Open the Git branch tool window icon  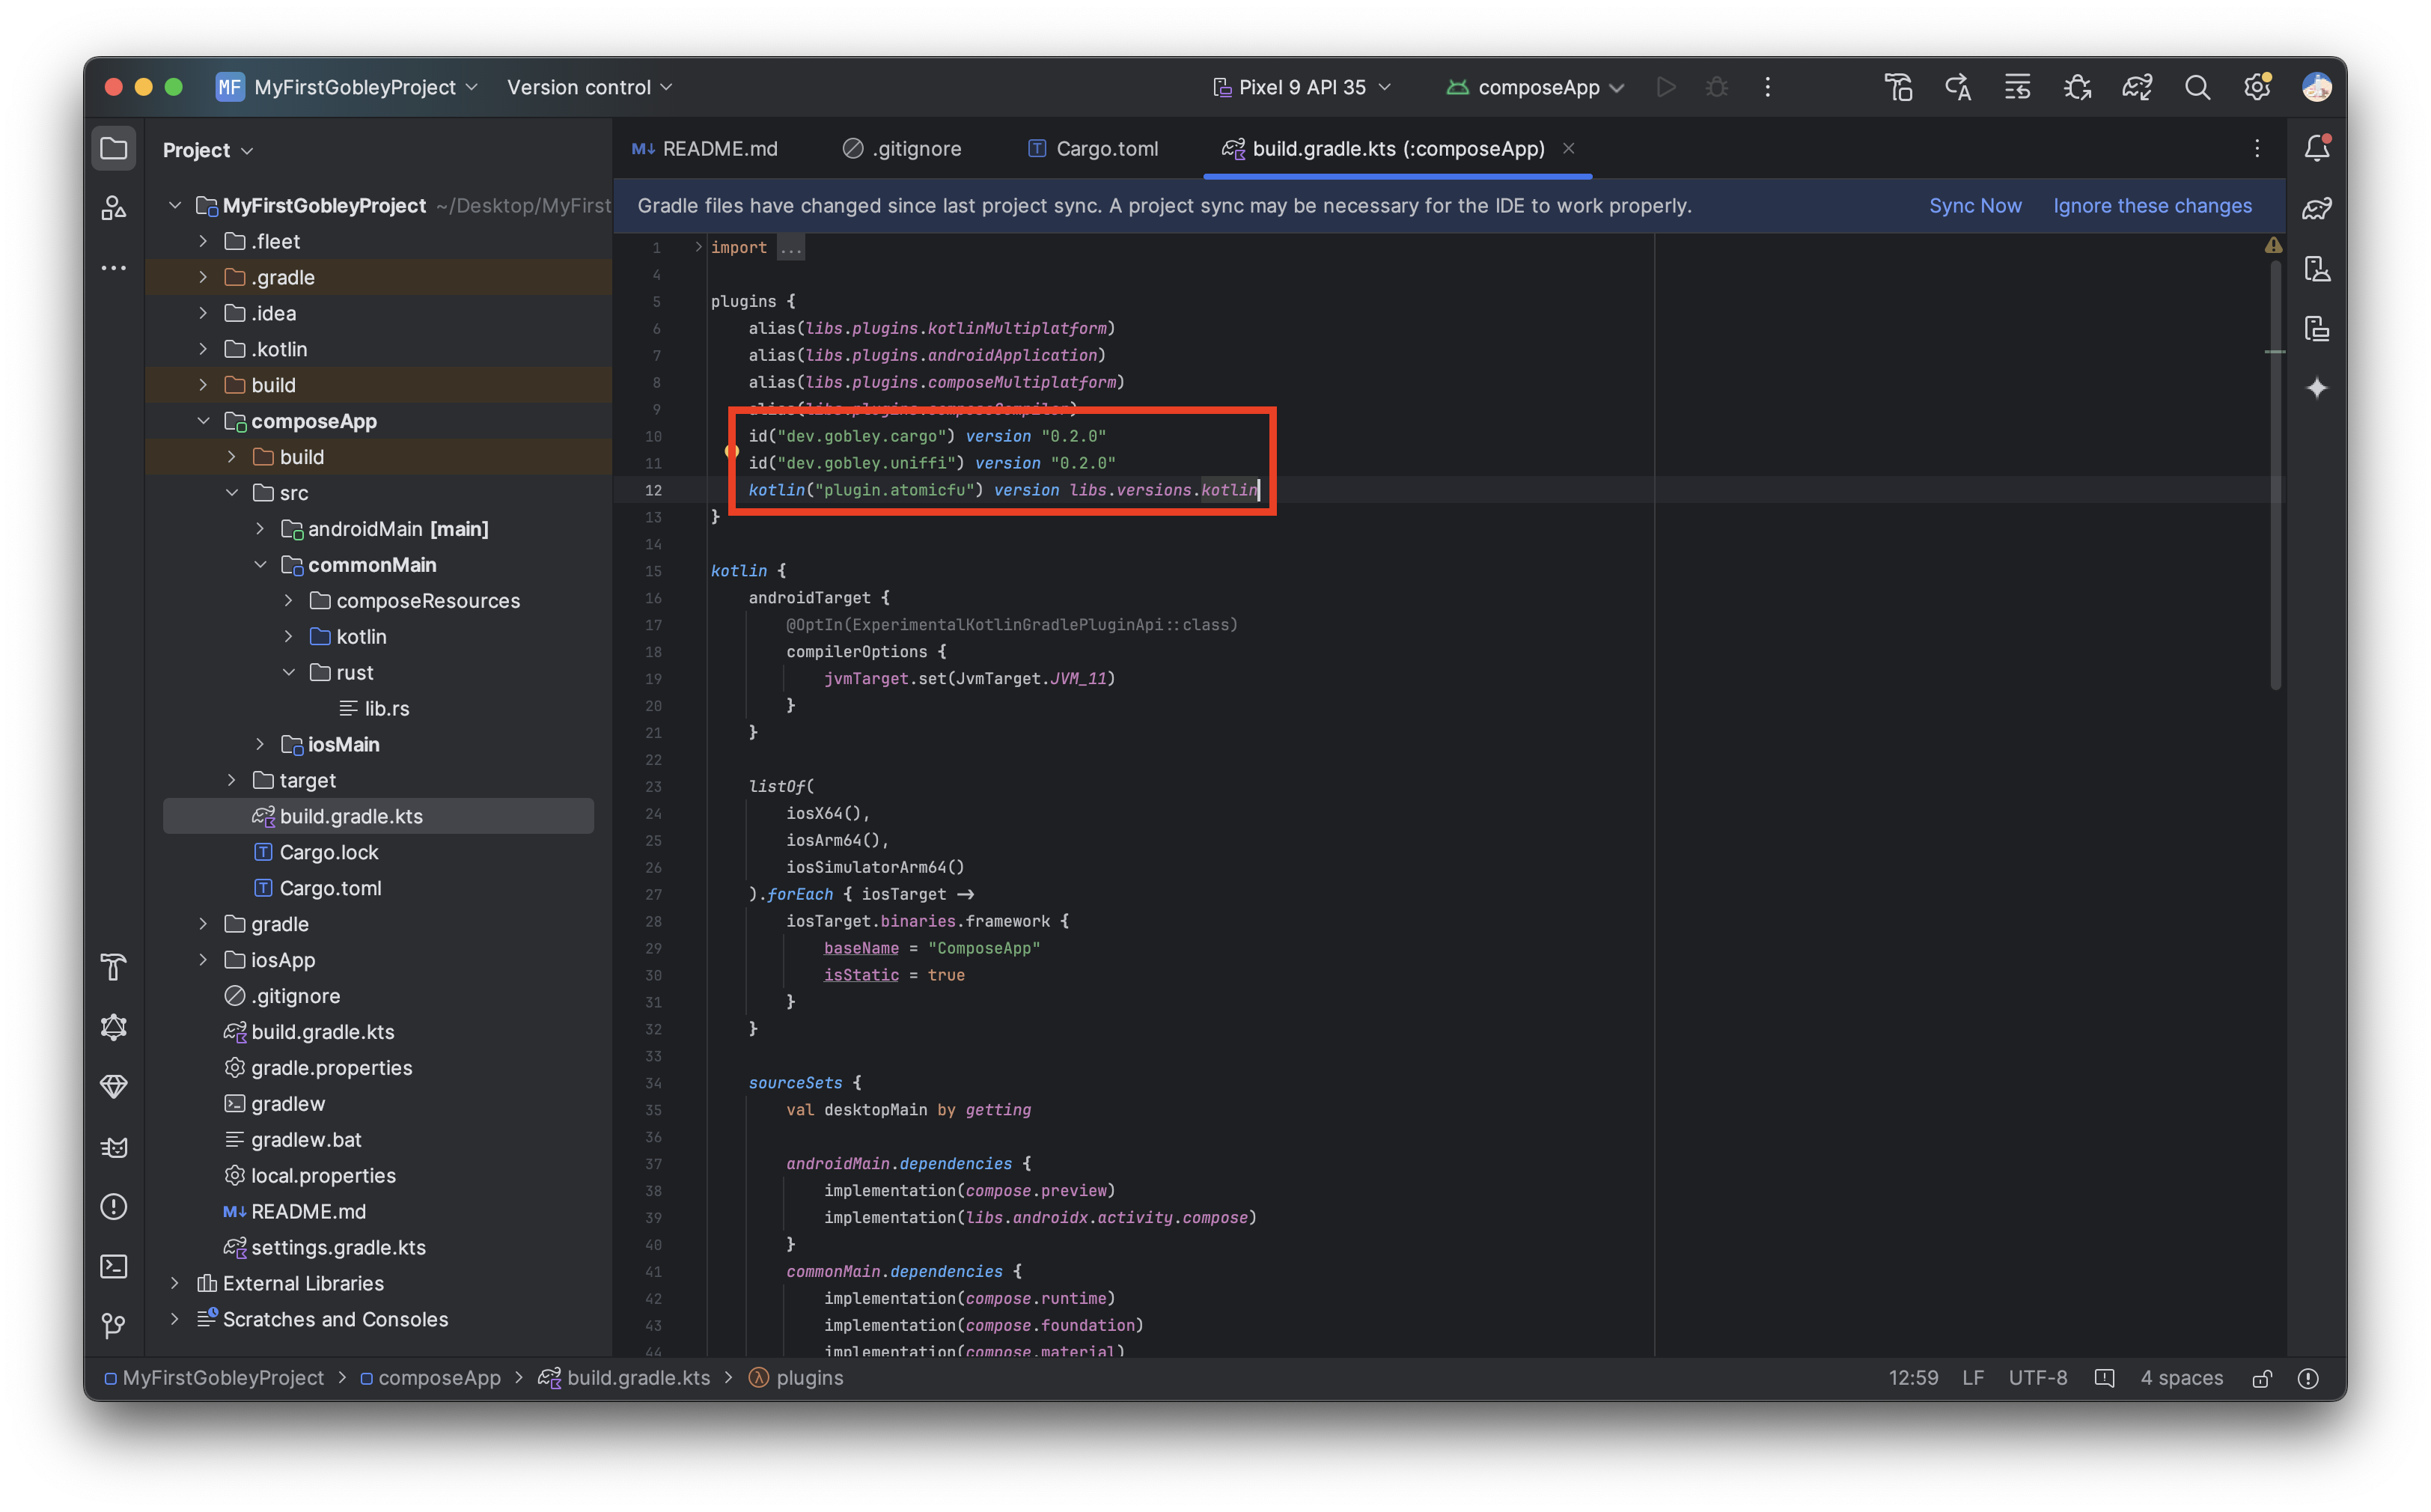[114, 1326]
